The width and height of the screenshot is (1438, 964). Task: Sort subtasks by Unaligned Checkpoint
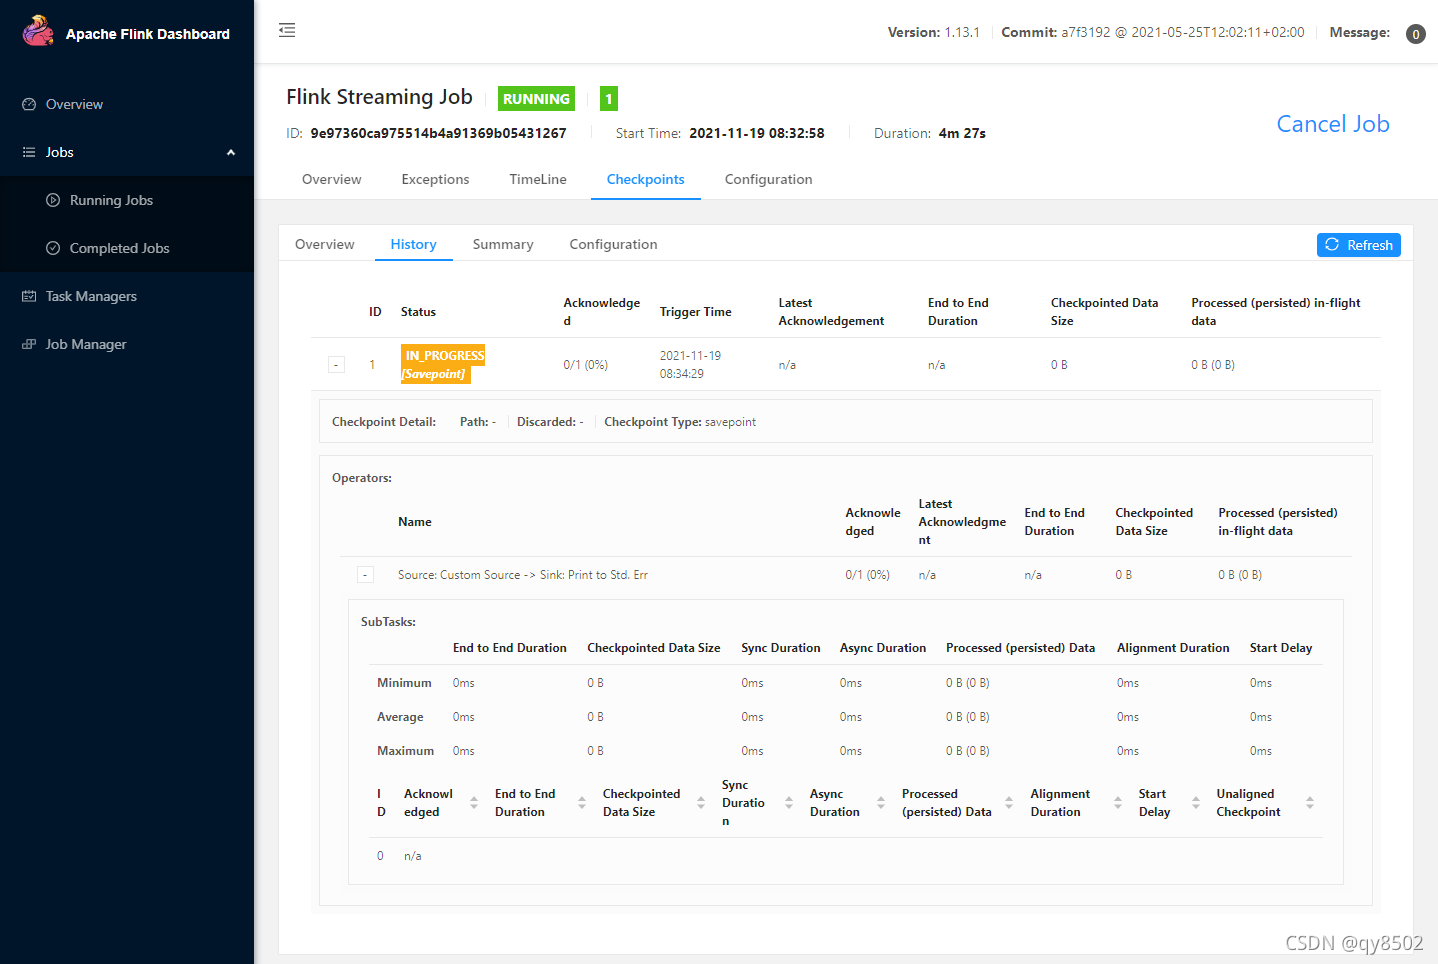(1310, 803)
